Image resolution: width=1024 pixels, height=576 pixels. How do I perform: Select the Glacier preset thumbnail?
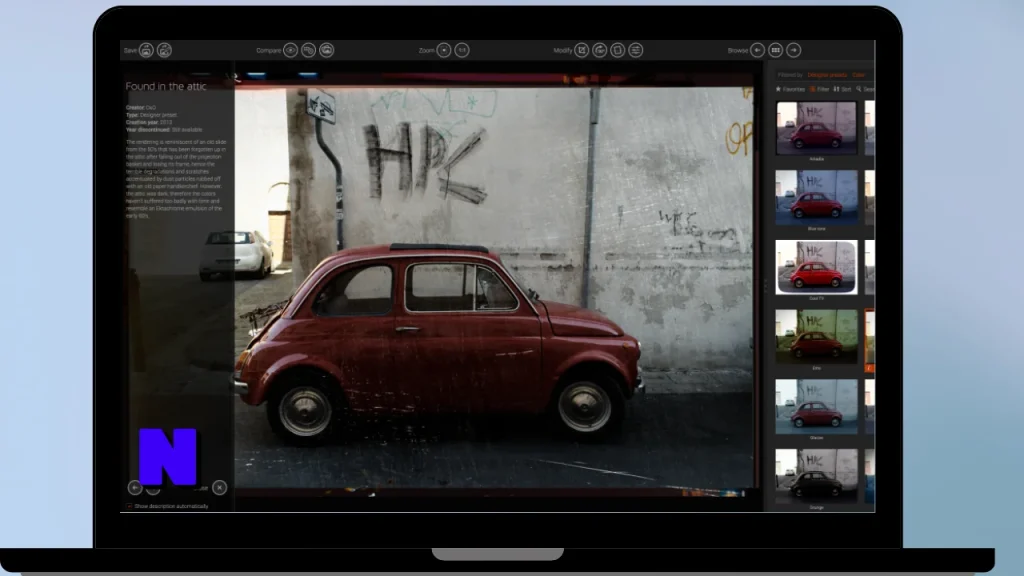coord(816,406)
